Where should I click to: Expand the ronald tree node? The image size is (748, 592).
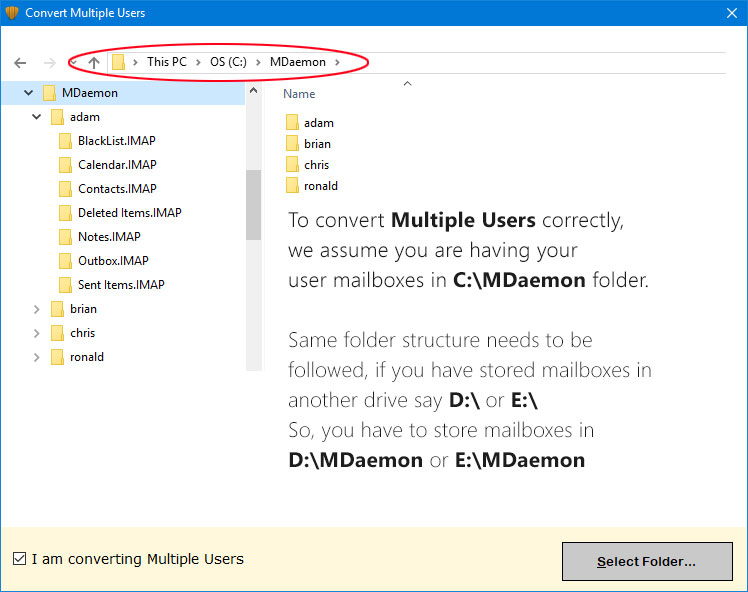pos(37,357)
